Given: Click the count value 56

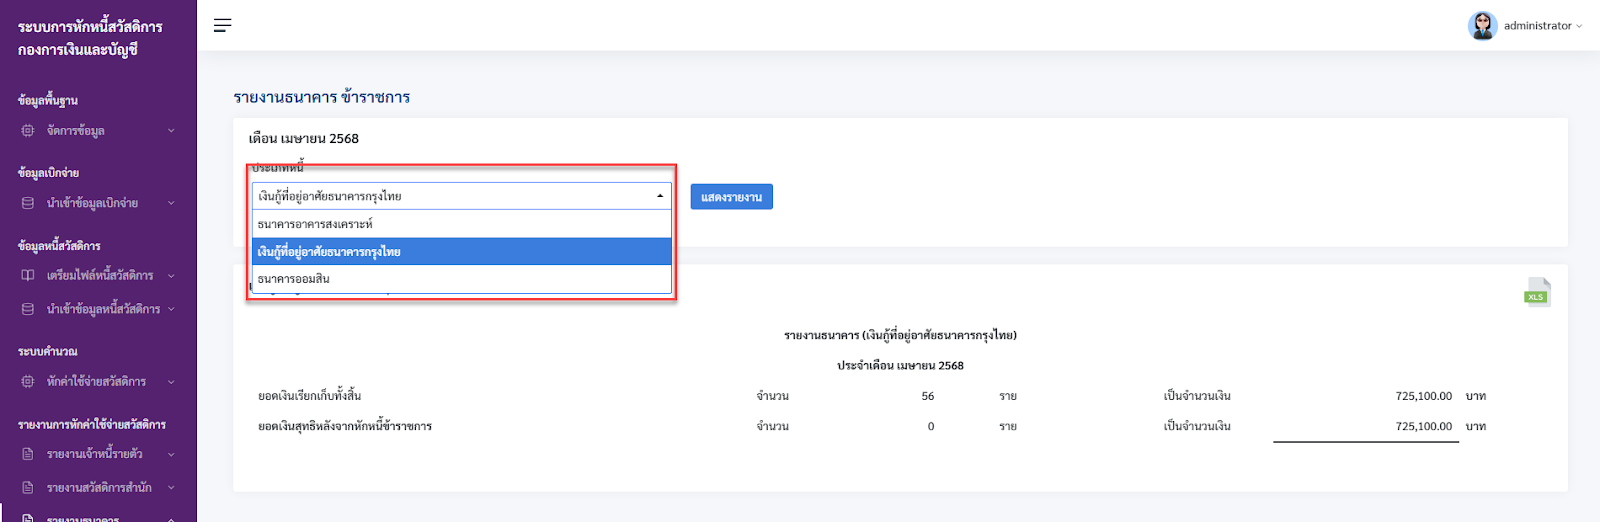Looking at the screenshot, I should pyautogui.click(x=928, y=396).
